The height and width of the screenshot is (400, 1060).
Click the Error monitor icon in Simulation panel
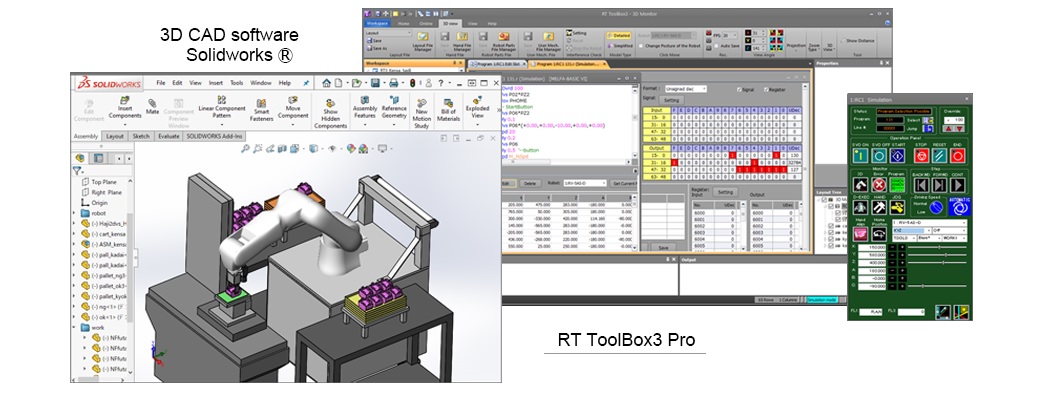(879, 185)
